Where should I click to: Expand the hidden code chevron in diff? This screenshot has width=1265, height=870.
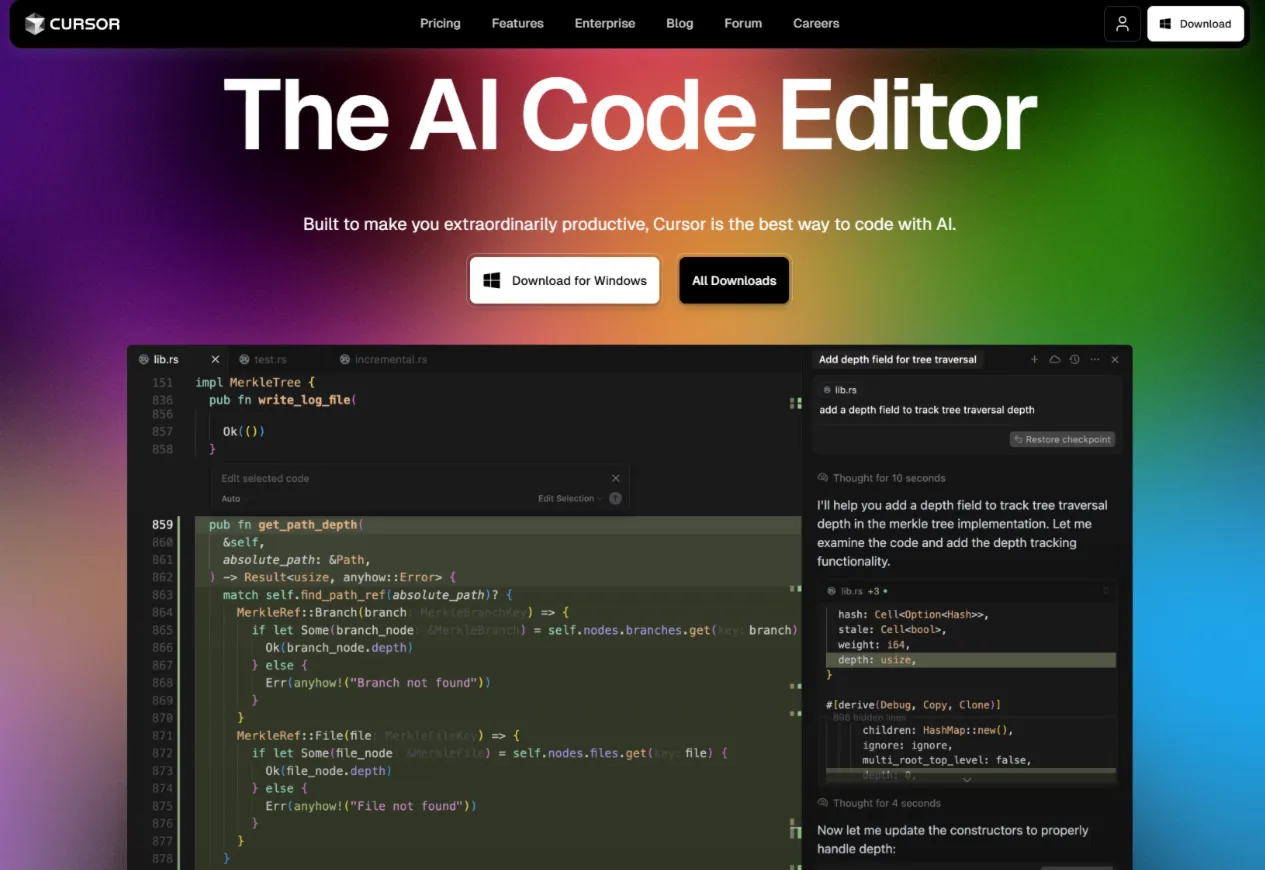pyautogui.click(x=967, y=779)
